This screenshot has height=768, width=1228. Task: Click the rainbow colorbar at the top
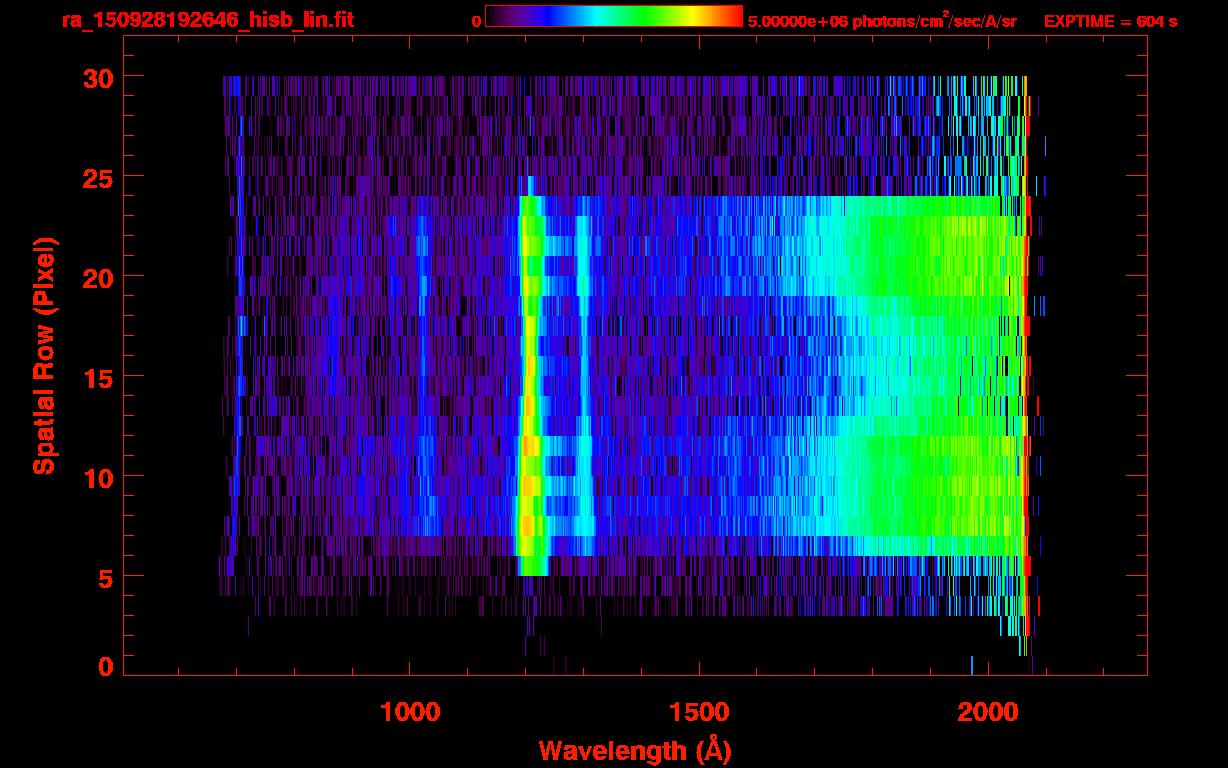coord(613,17)
